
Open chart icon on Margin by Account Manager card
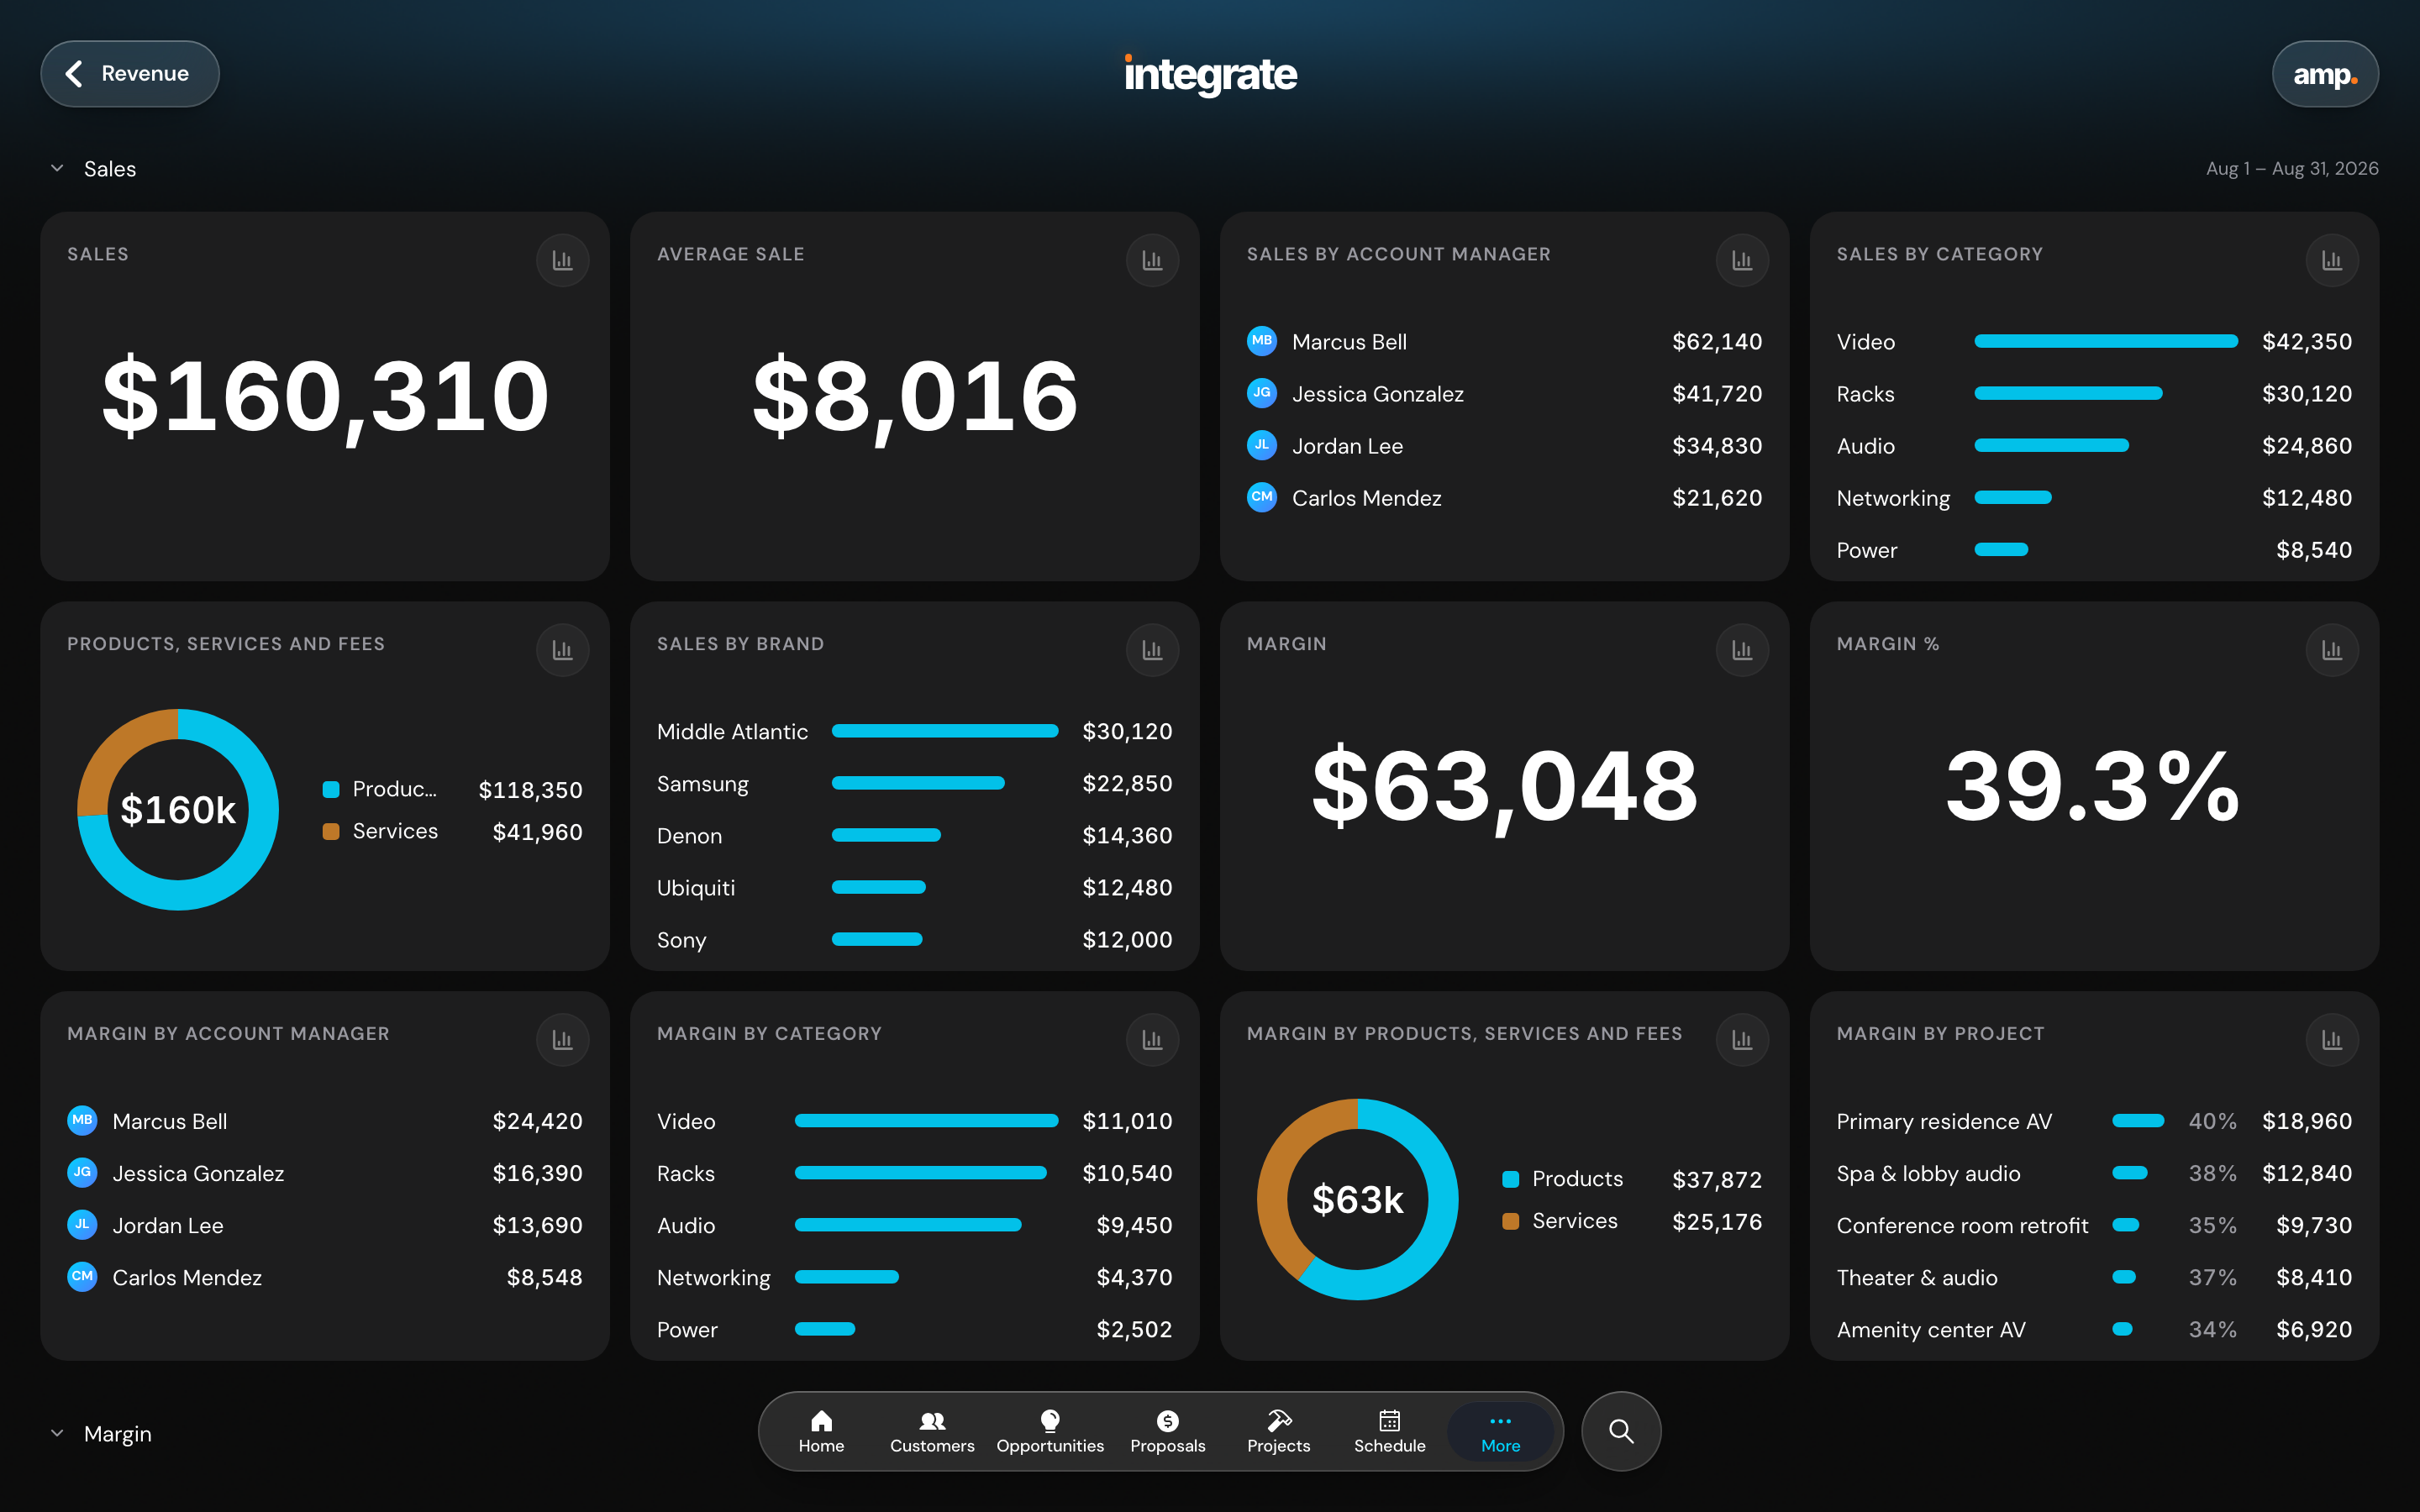coord(562,1041)
